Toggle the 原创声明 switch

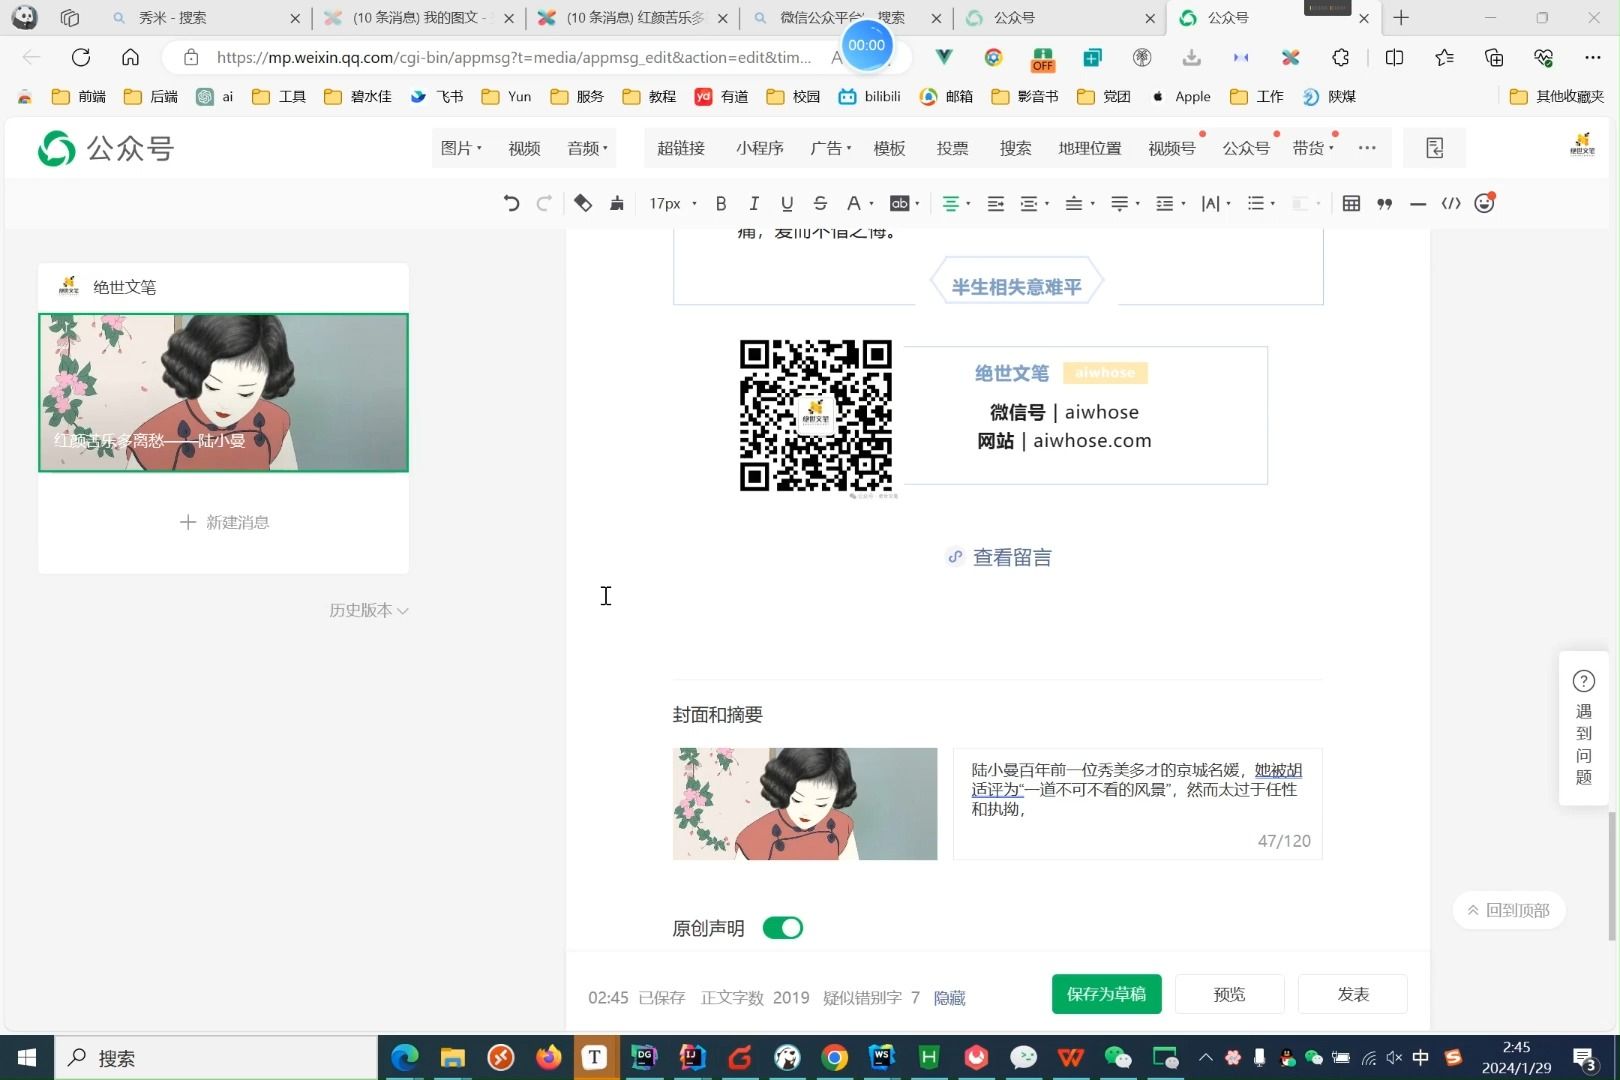coord(783,928)
